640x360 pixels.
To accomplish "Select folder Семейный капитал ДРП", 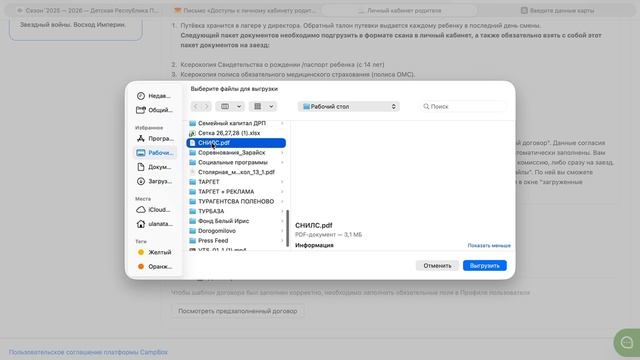I will 236,123.
